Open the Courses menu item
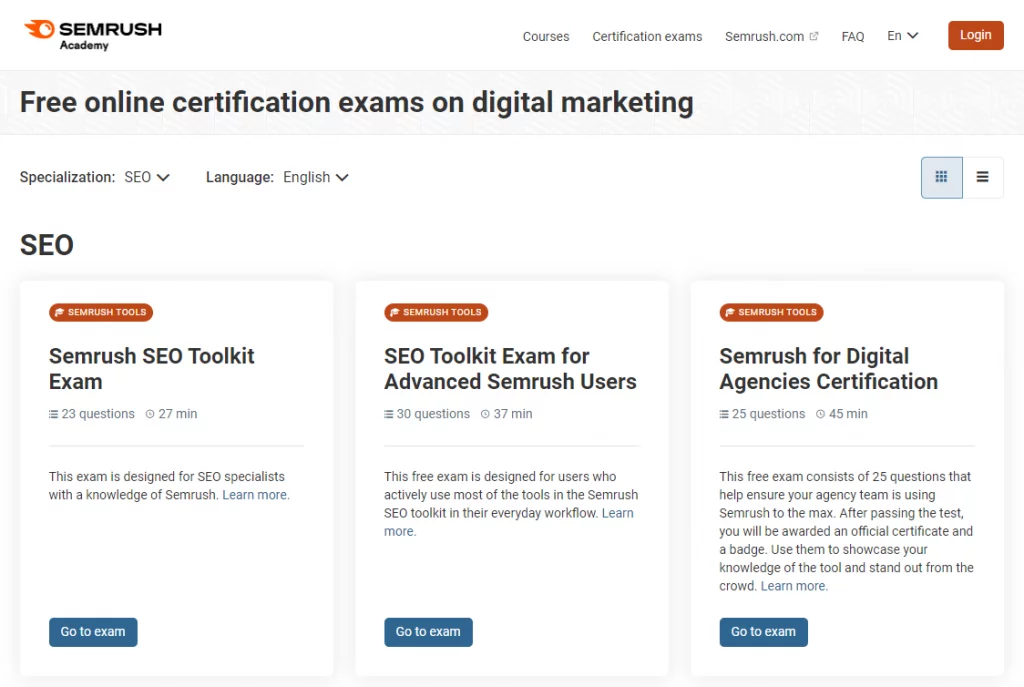Image resolution: width=1024 pixels, height=687 pixels. click(546, 37)
